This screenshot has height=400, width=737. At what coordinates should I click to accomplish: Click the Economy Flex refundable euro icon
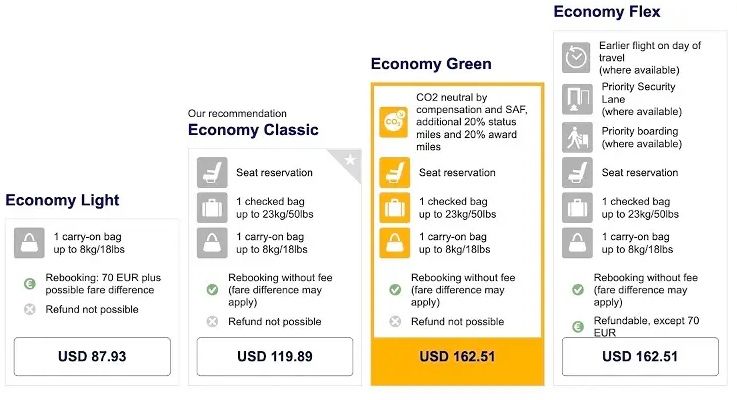click(x=577, y=326)
